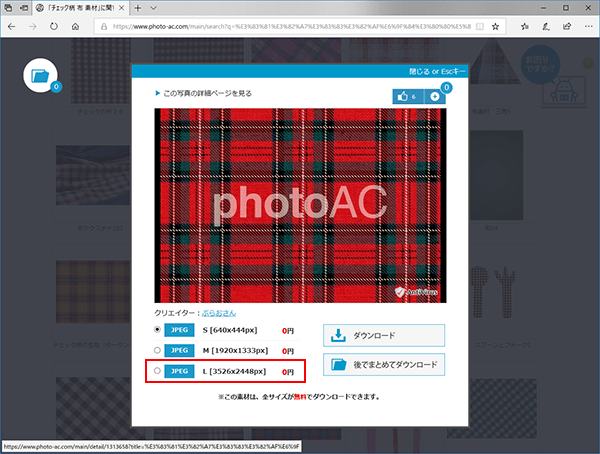This screenshot has width=600, height=454.
Task: Click the browser Back arrow
Action: [x=11, y=26]
